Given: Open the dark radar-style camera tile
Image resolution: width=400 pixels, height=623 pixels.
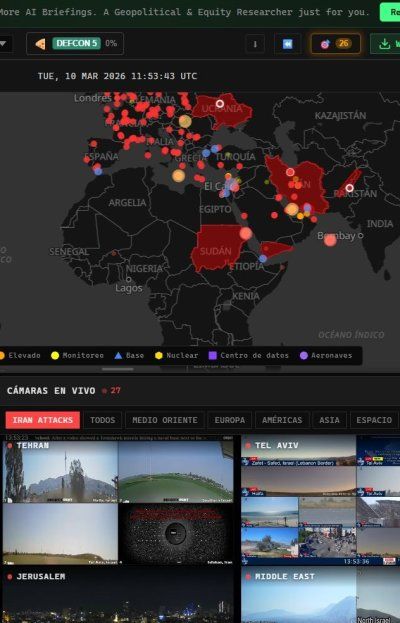Looking at the screenshot, I should [176, 534].
